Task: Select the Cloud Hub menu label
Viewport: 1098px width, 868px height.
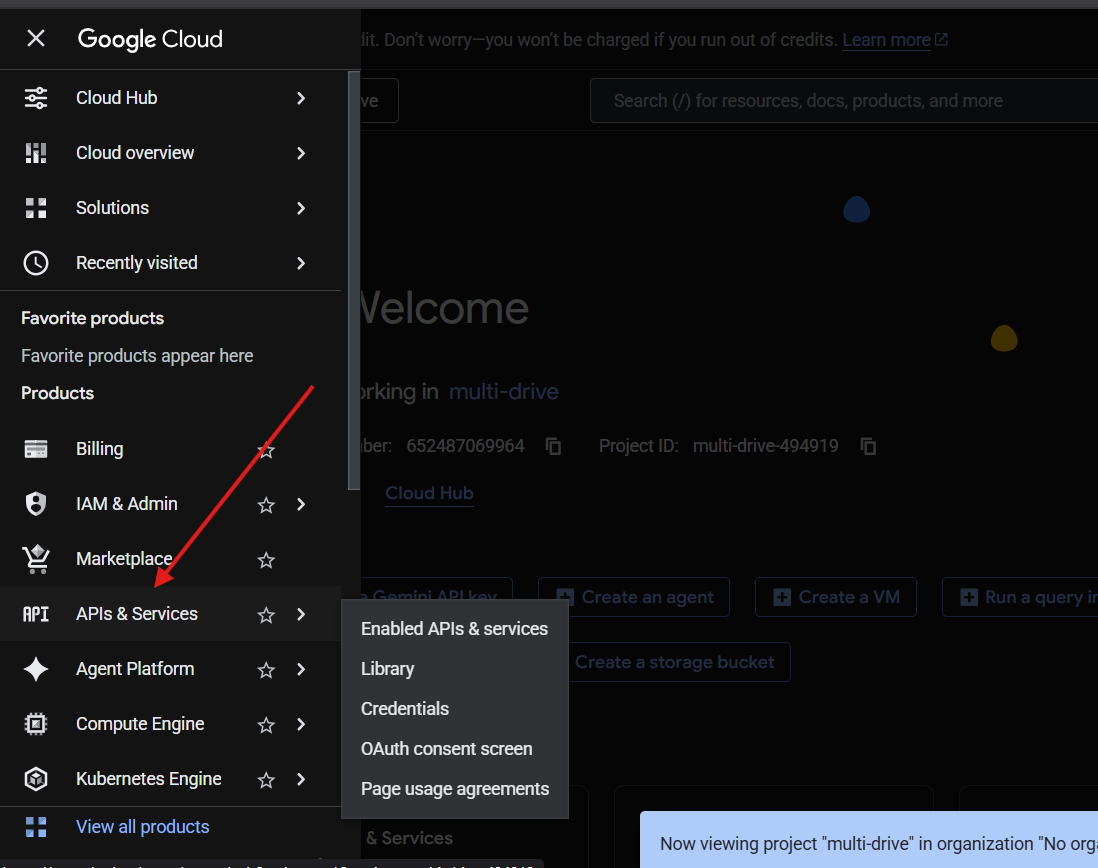Action: tap(116, 98)
